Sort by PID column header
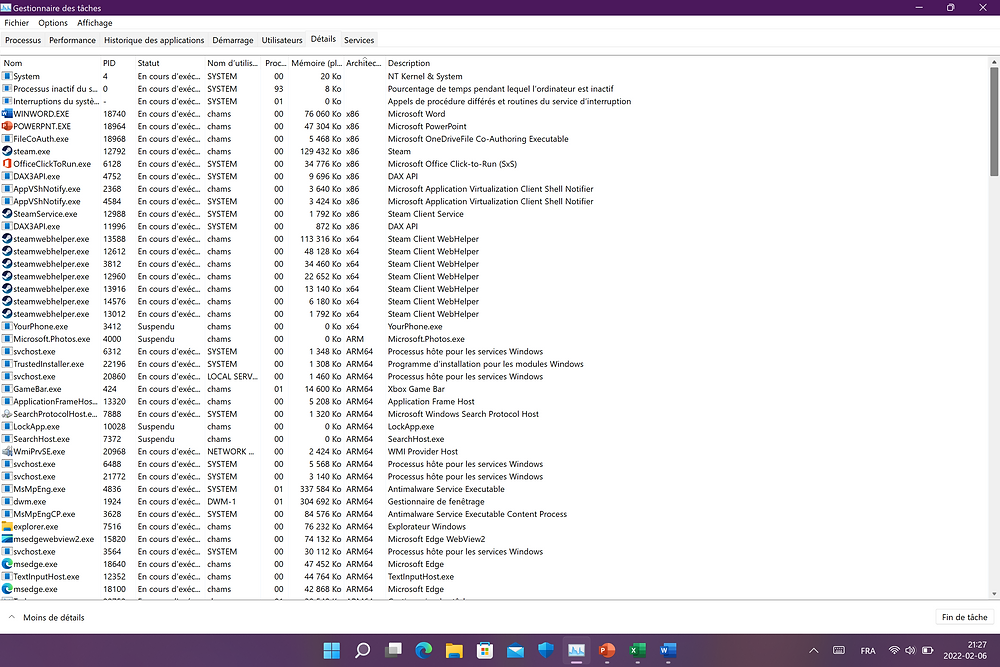 point(118,63)
